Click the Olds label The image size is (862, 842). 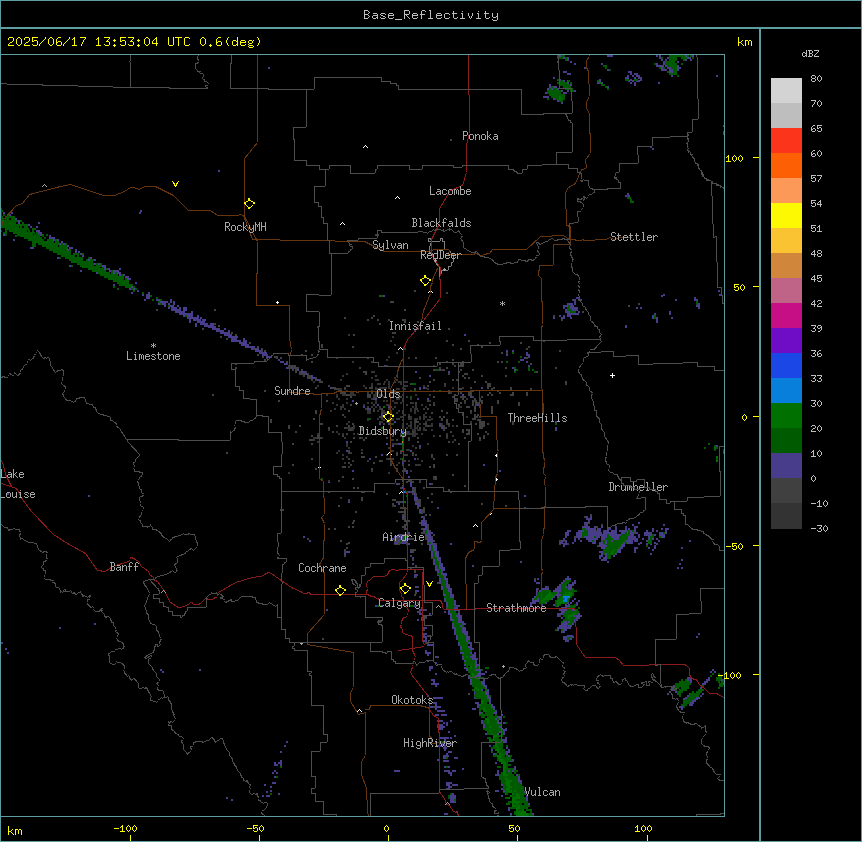click(388, 394)
